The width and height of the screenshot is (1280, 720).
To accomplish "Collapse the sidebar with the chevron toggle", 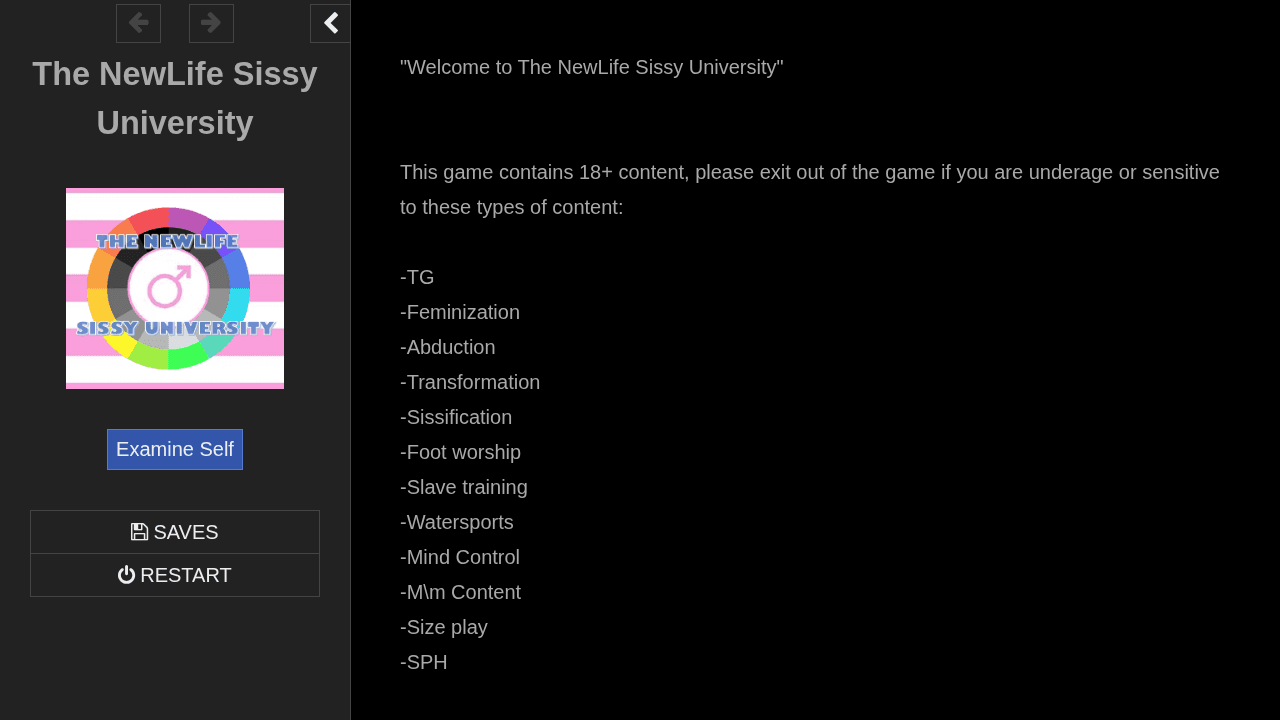I will click(x=330, y=23).
